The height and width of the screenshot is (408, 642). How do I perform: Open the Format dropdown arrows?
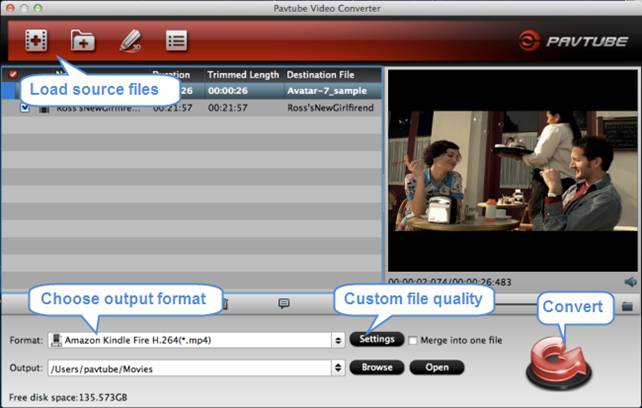338,340
